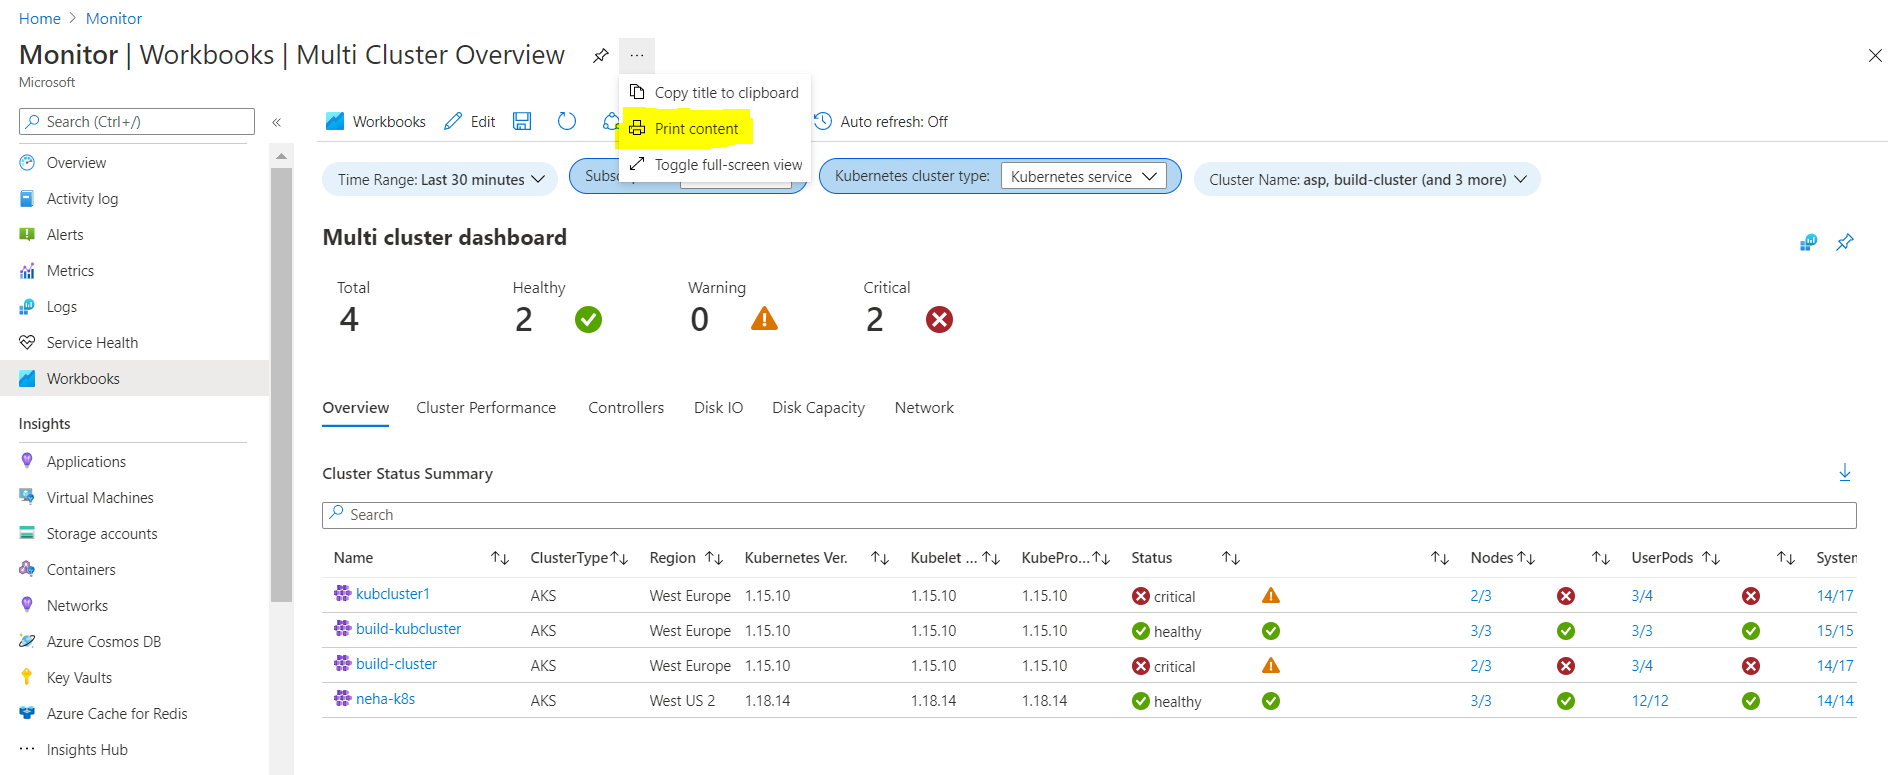1888x775 pixels.
Task: Sort by KubePro column
Action: pos(1101,558)
